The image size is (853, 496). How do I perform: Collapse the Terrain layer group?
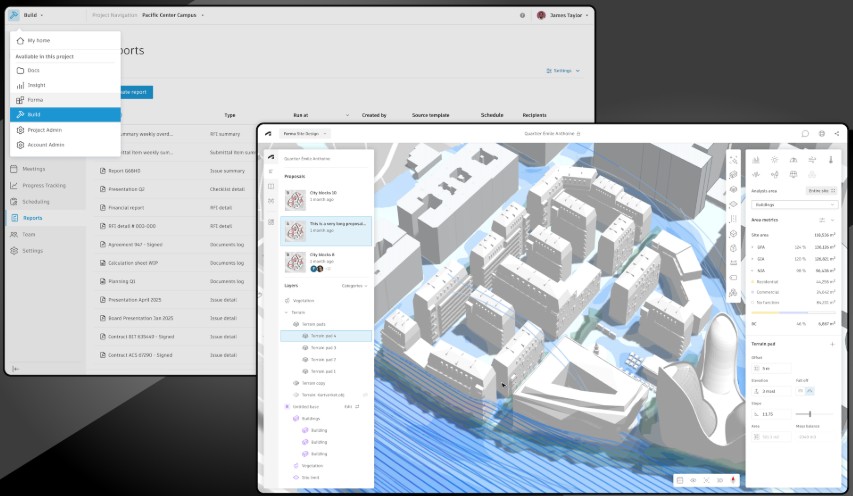pos(286,312)
